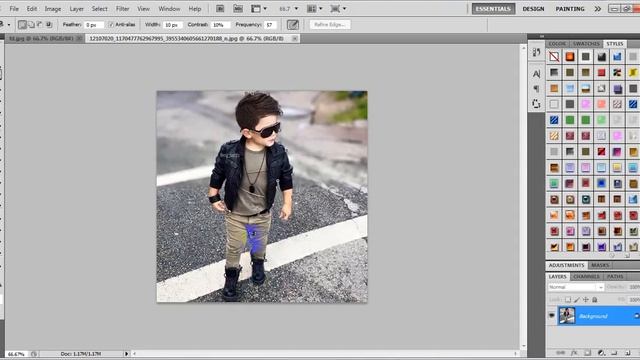Switch to the Color panel tab
Screen dimensions: 640x360
pyautogui.click(x=557, y=44)
